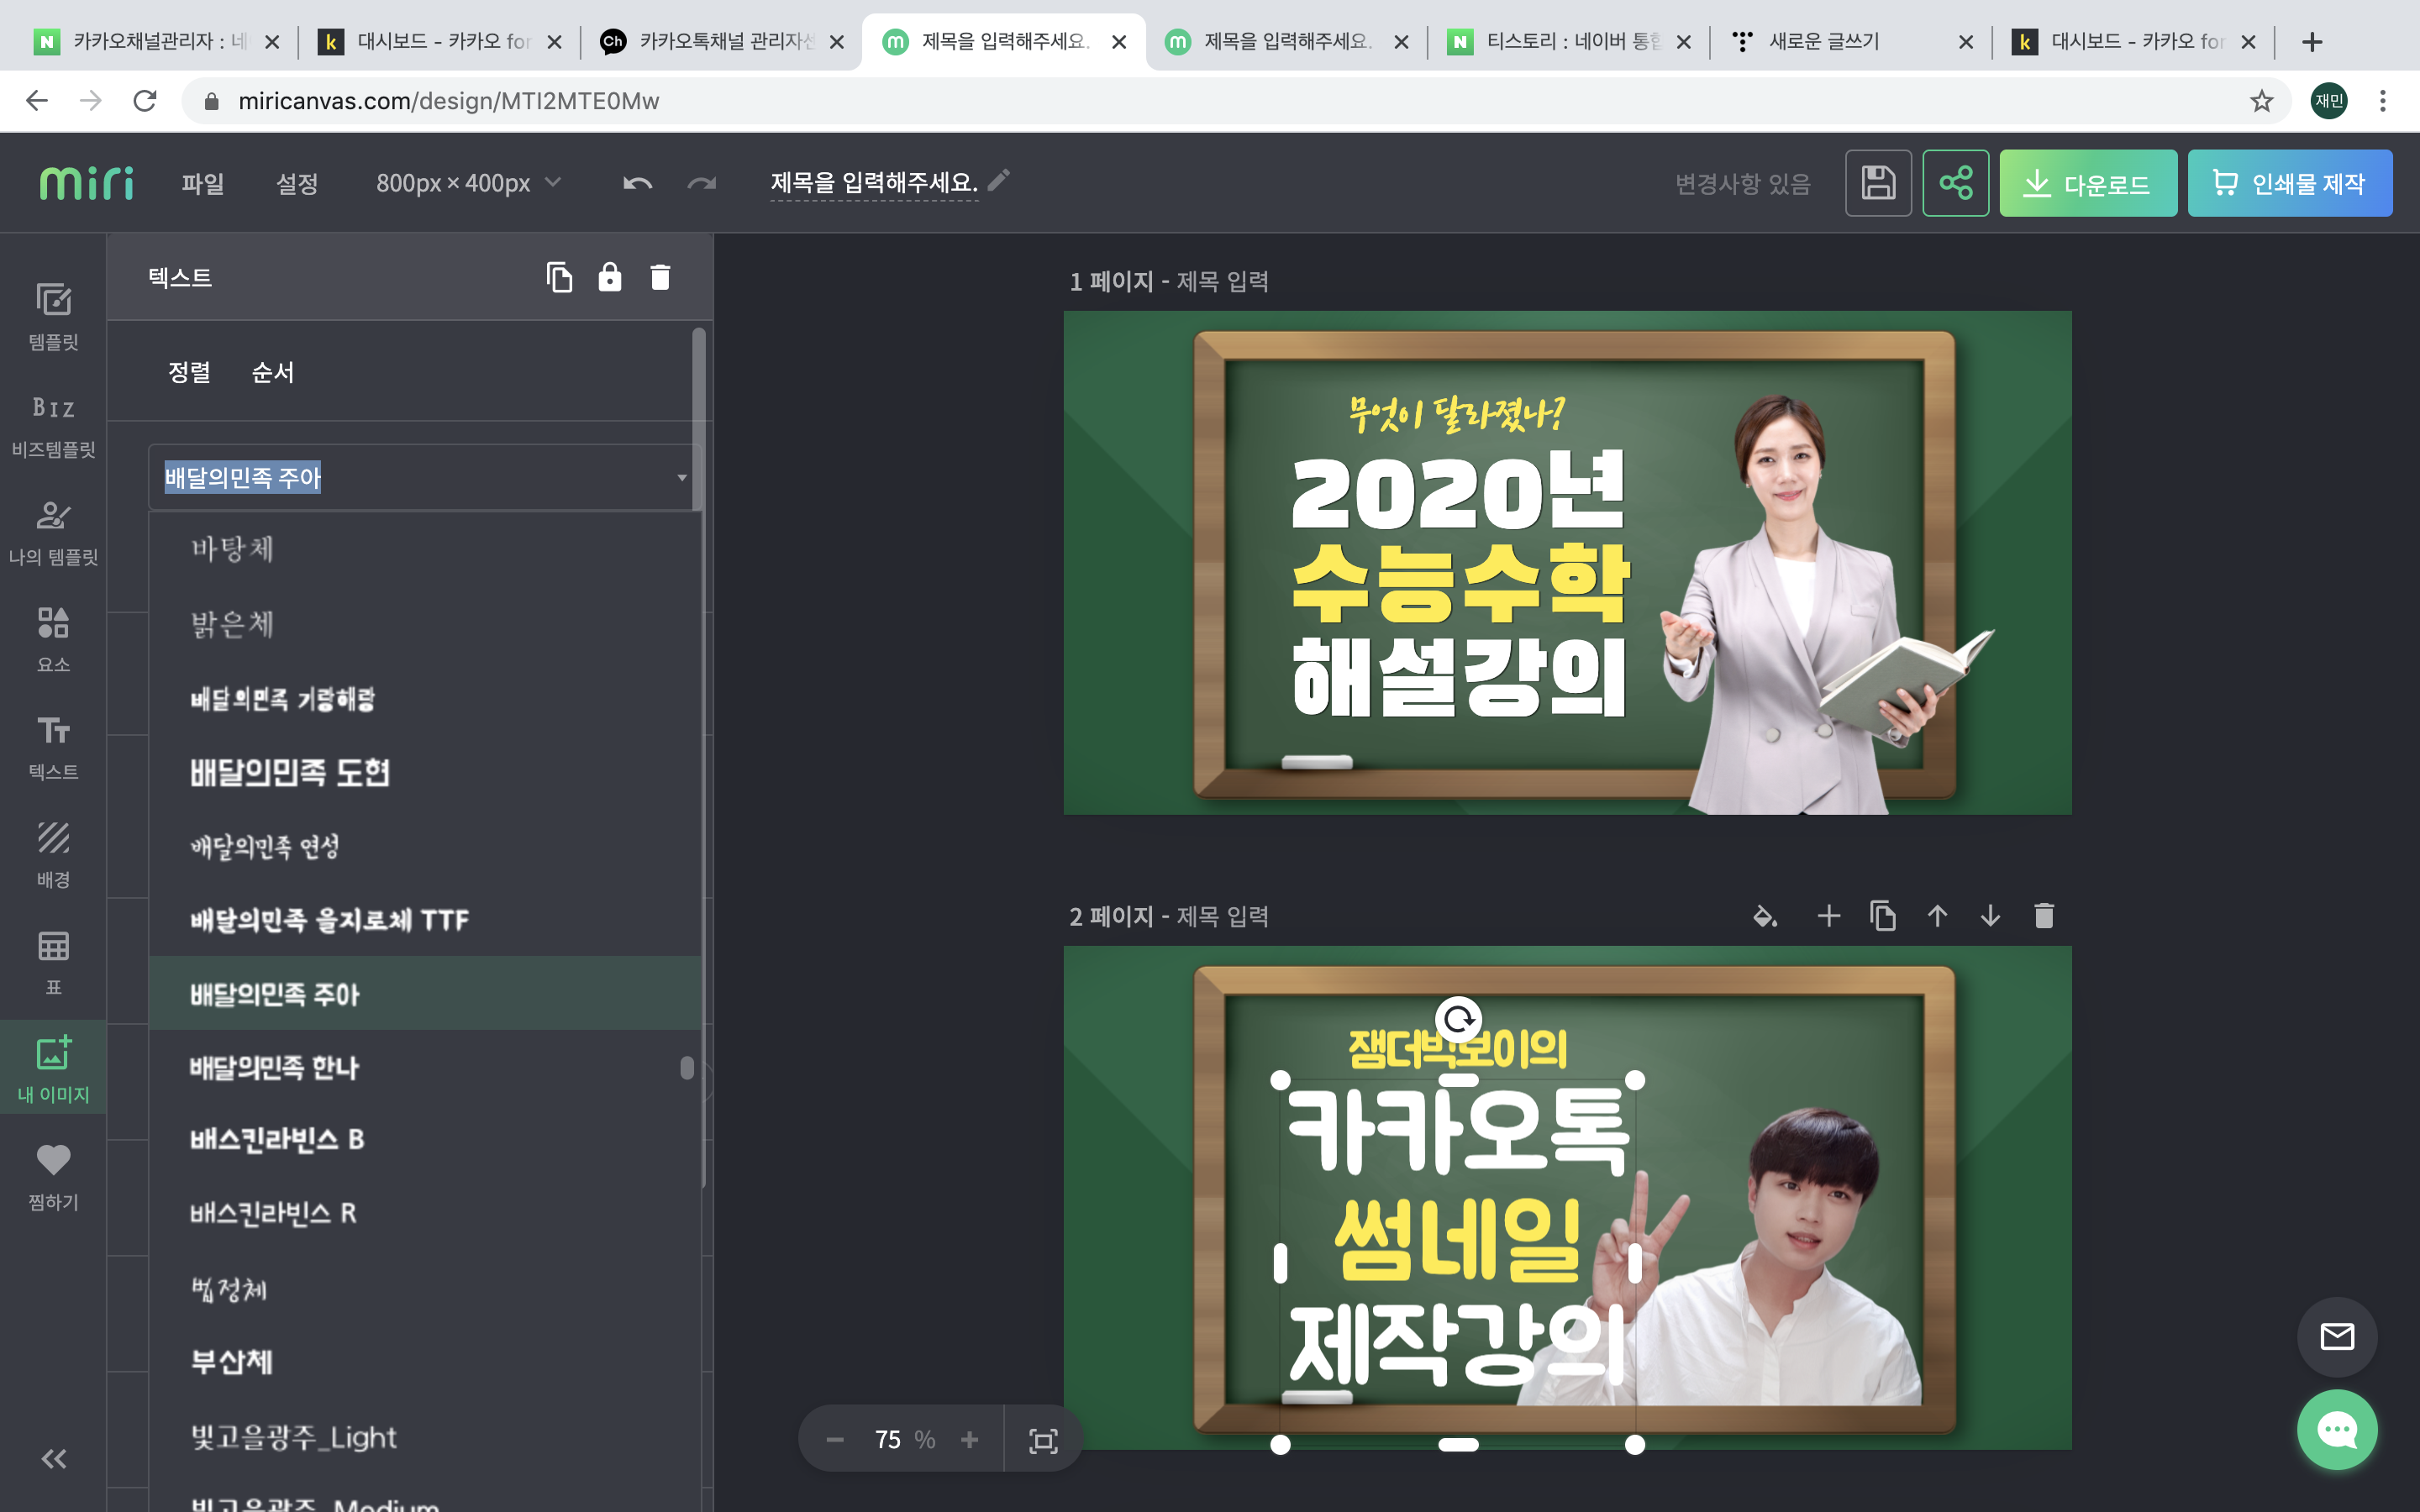The height and width of the screenshot is (1512, 2420).
Task: Open the 표 table panel
Action: [53, 960]
